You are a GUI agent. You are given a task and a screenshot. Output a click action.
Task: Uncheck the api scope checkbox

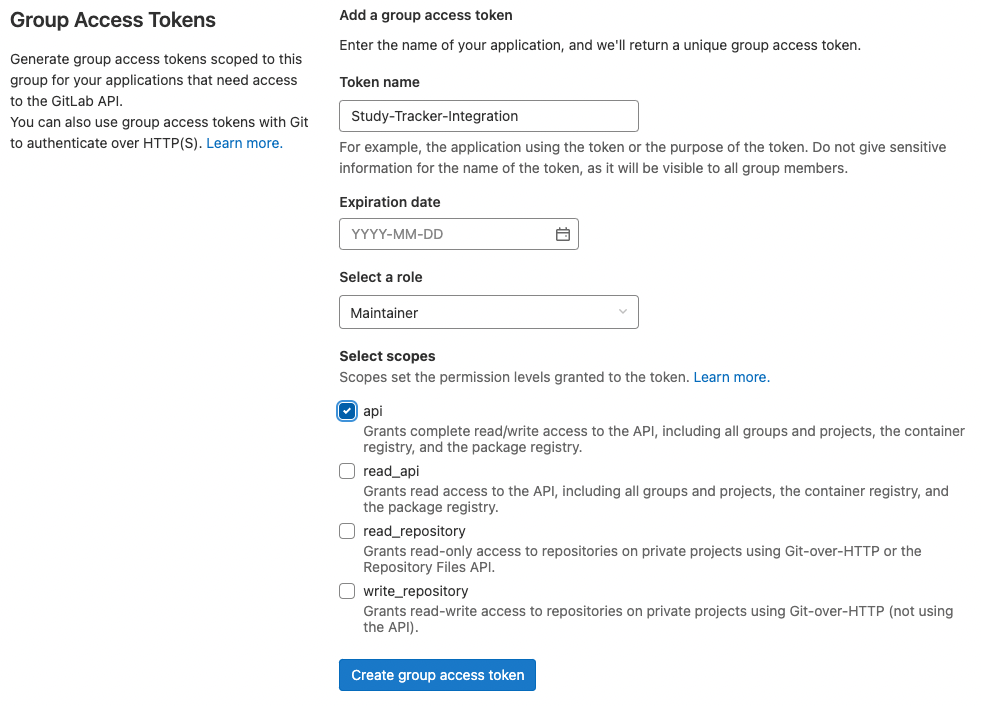[347, 411]
